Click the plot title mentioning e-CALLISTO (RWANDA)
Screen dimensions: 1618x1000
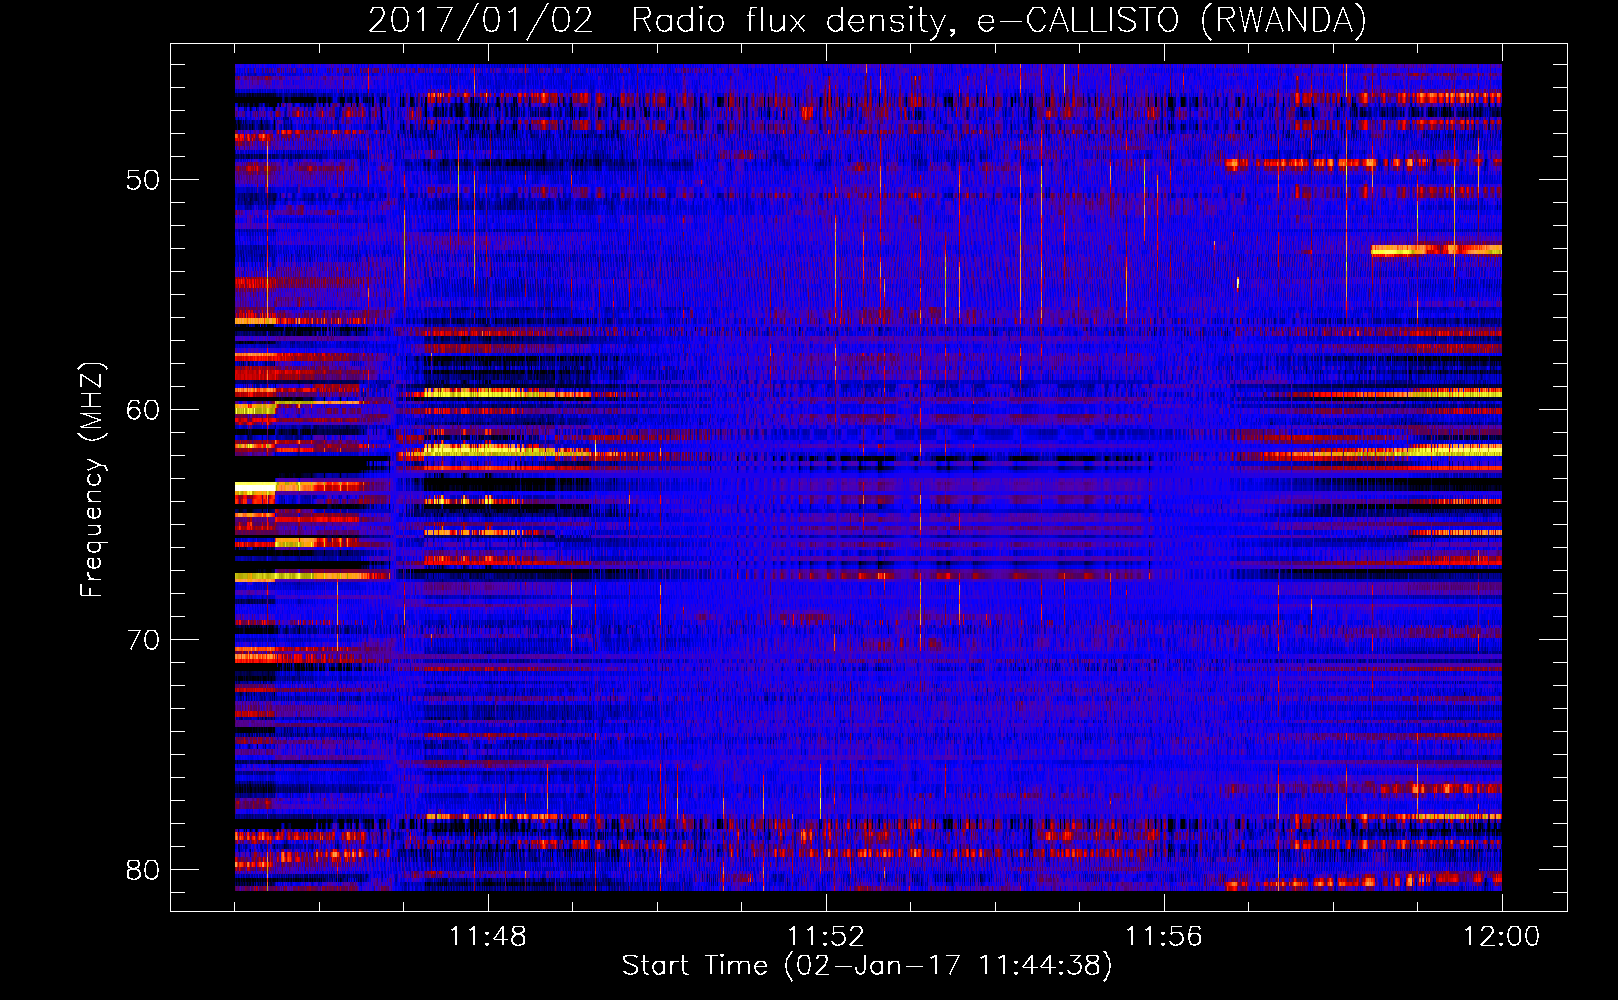click(867, 21)
